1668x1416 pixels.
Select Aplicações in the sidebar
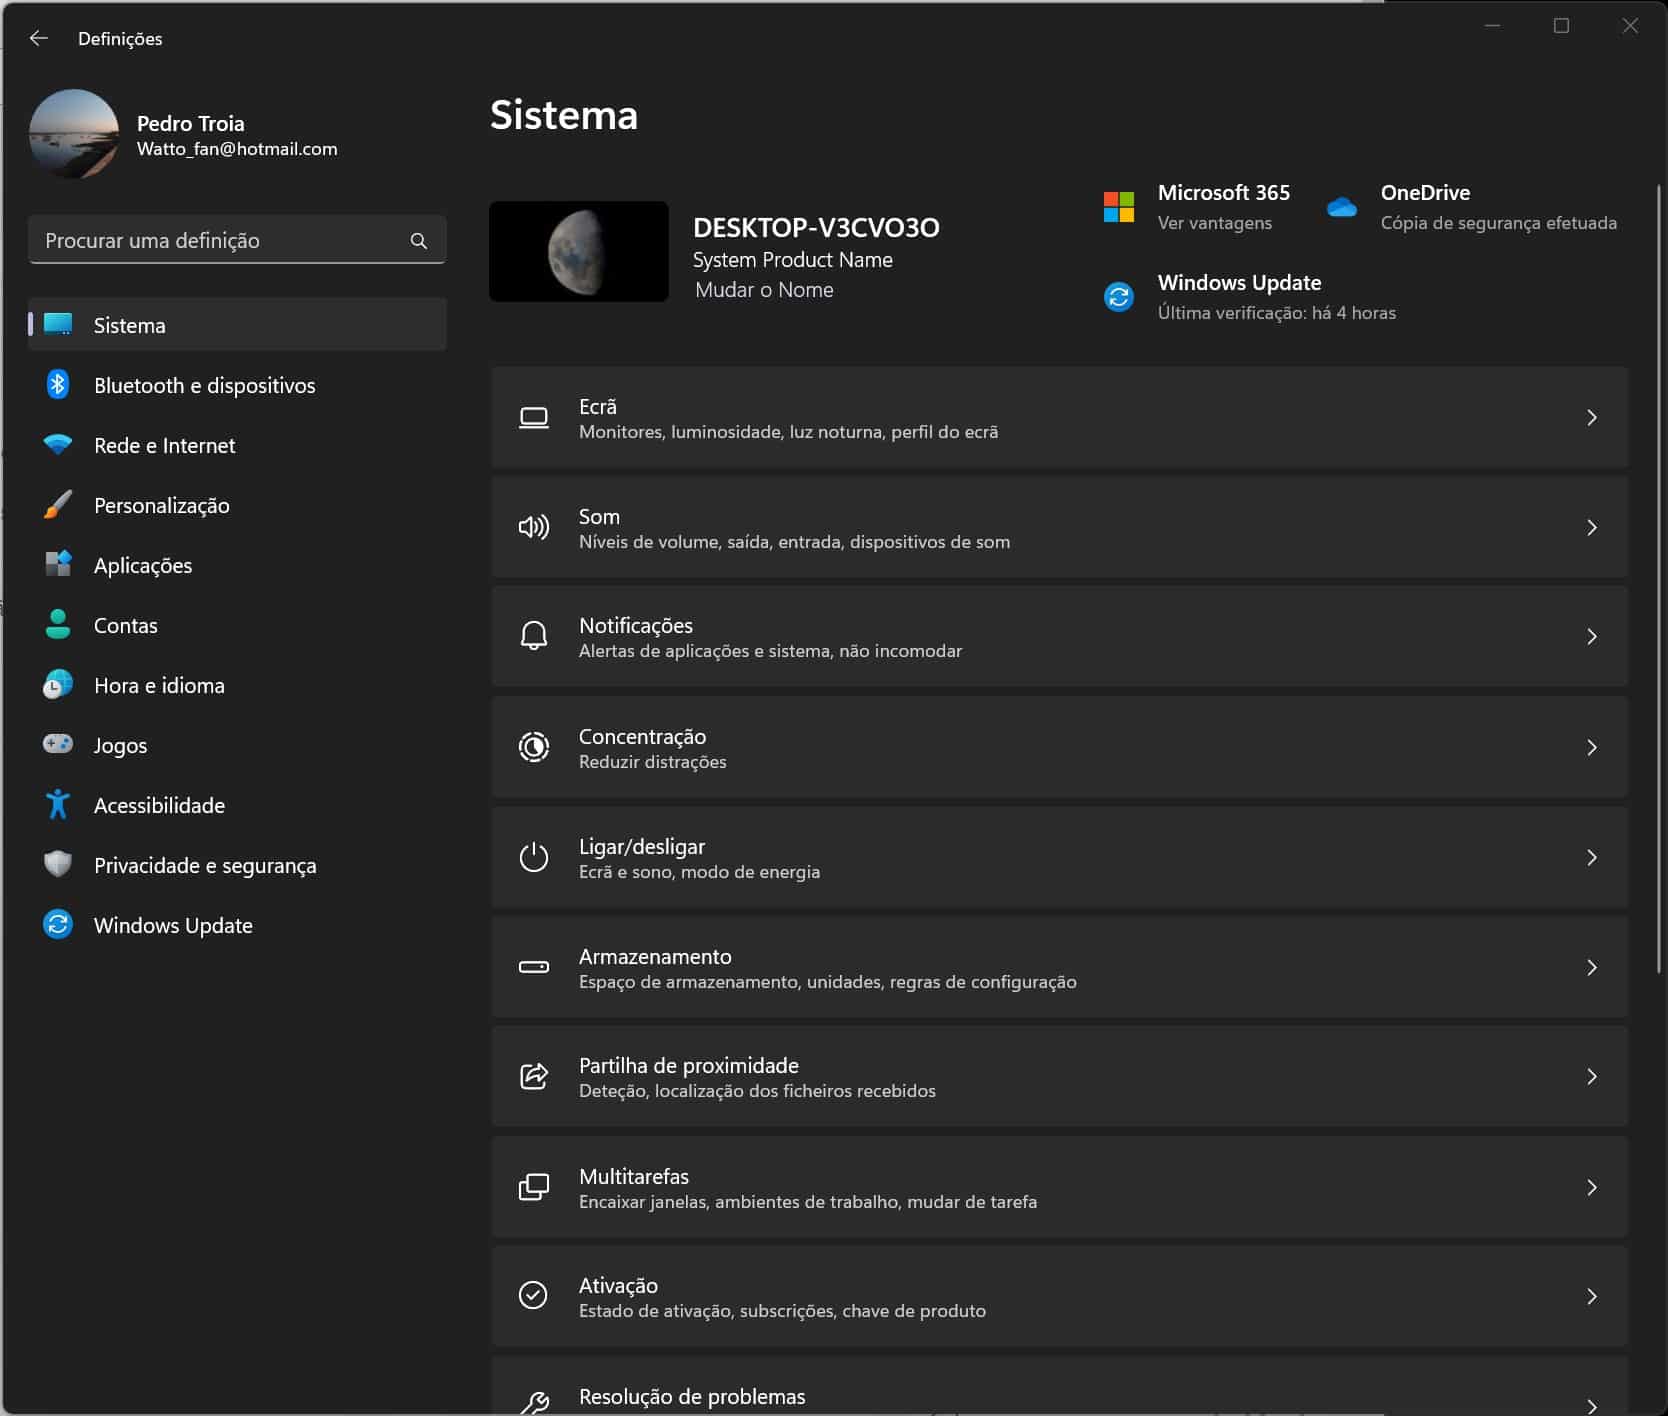(x=143, y=565)
